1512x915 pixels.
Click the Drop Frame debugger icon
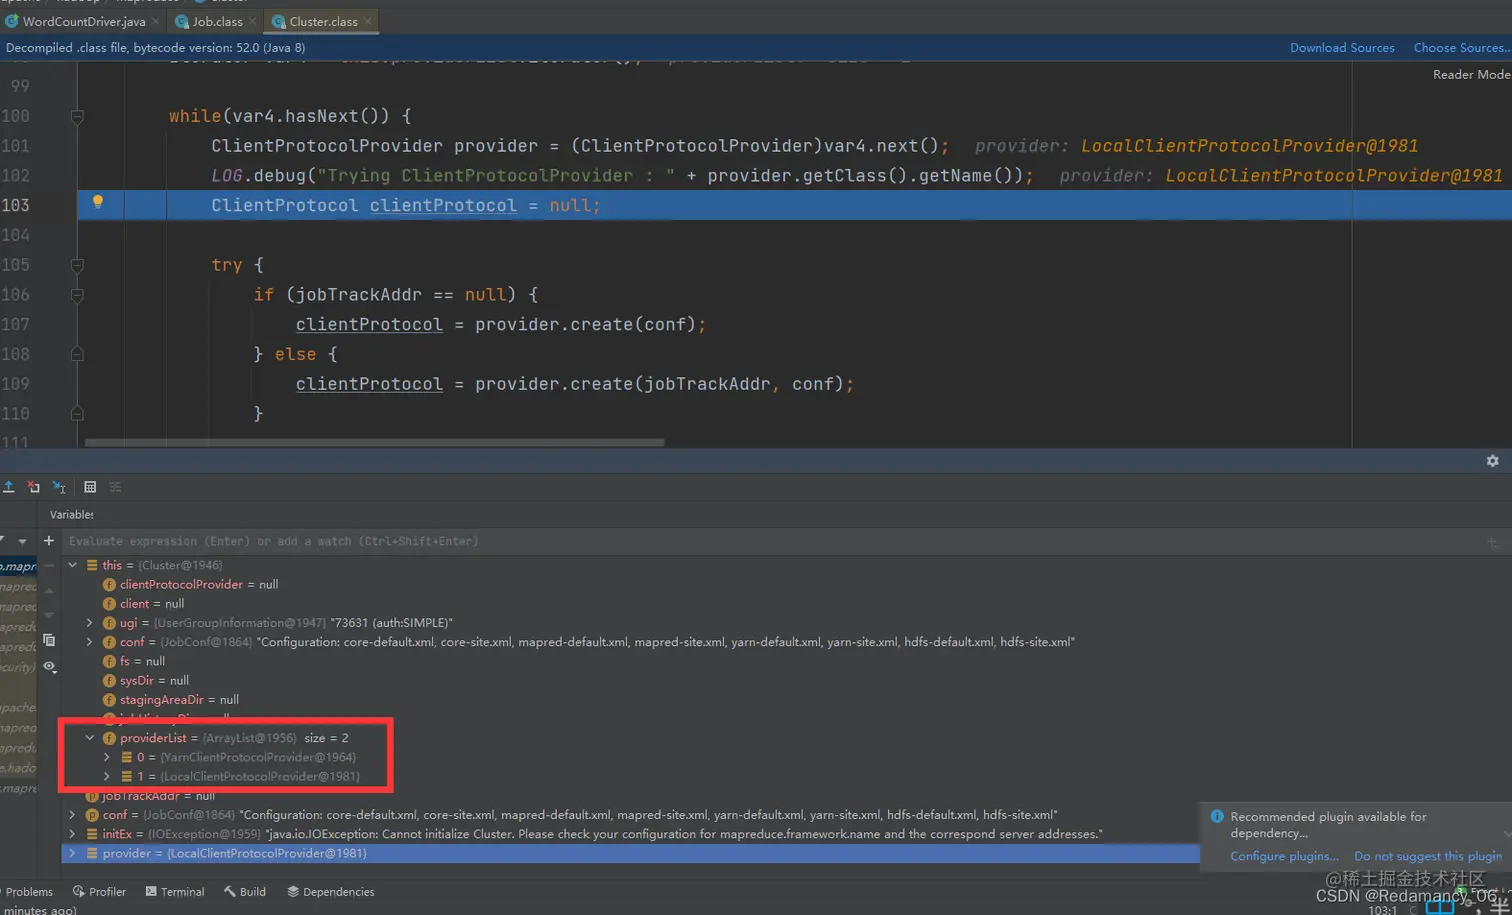pos(34,487)
